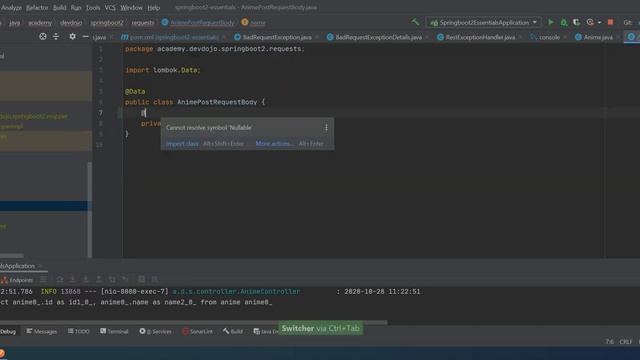Screen dimensions: 640x360
Task: Click the 'academy' breadcrumb
Action: point(40,23)
